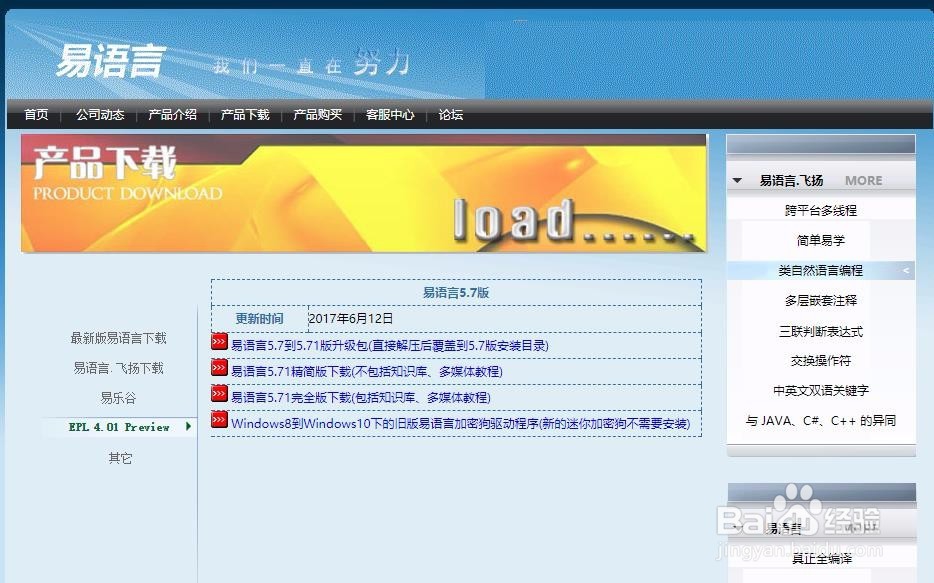This screenshot has width=934, height=583.
Task: Select 易语言.飞扬下载 in left sidebar
Action: [x=119, y=368]
